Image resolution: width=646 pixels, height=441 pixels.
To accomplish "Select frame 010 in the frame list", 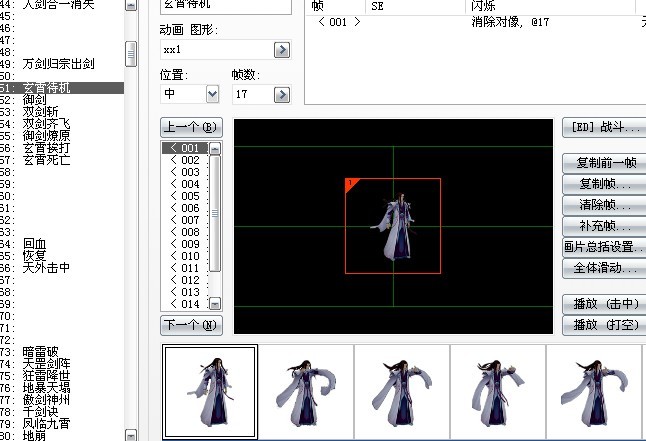I will (x=185, y=256).
